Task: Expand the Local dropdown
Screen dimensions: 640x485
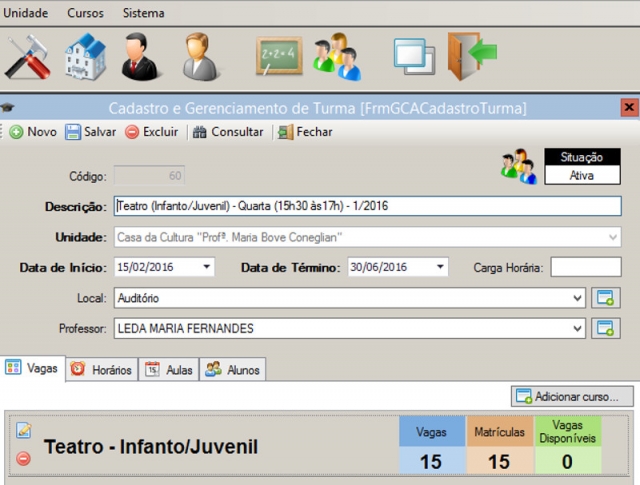Action: pos(578,298)
